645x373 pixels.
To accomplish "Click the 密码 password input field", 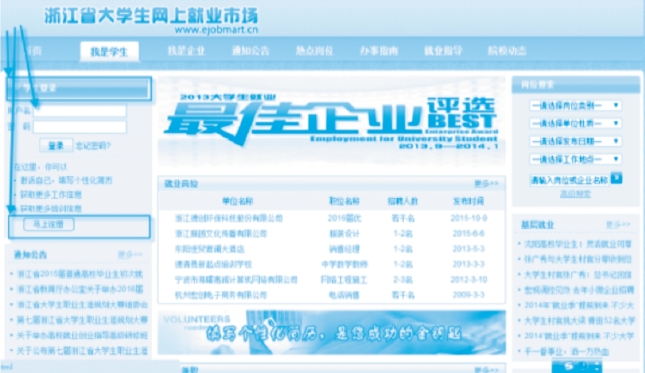I will [x=80, y=127].
